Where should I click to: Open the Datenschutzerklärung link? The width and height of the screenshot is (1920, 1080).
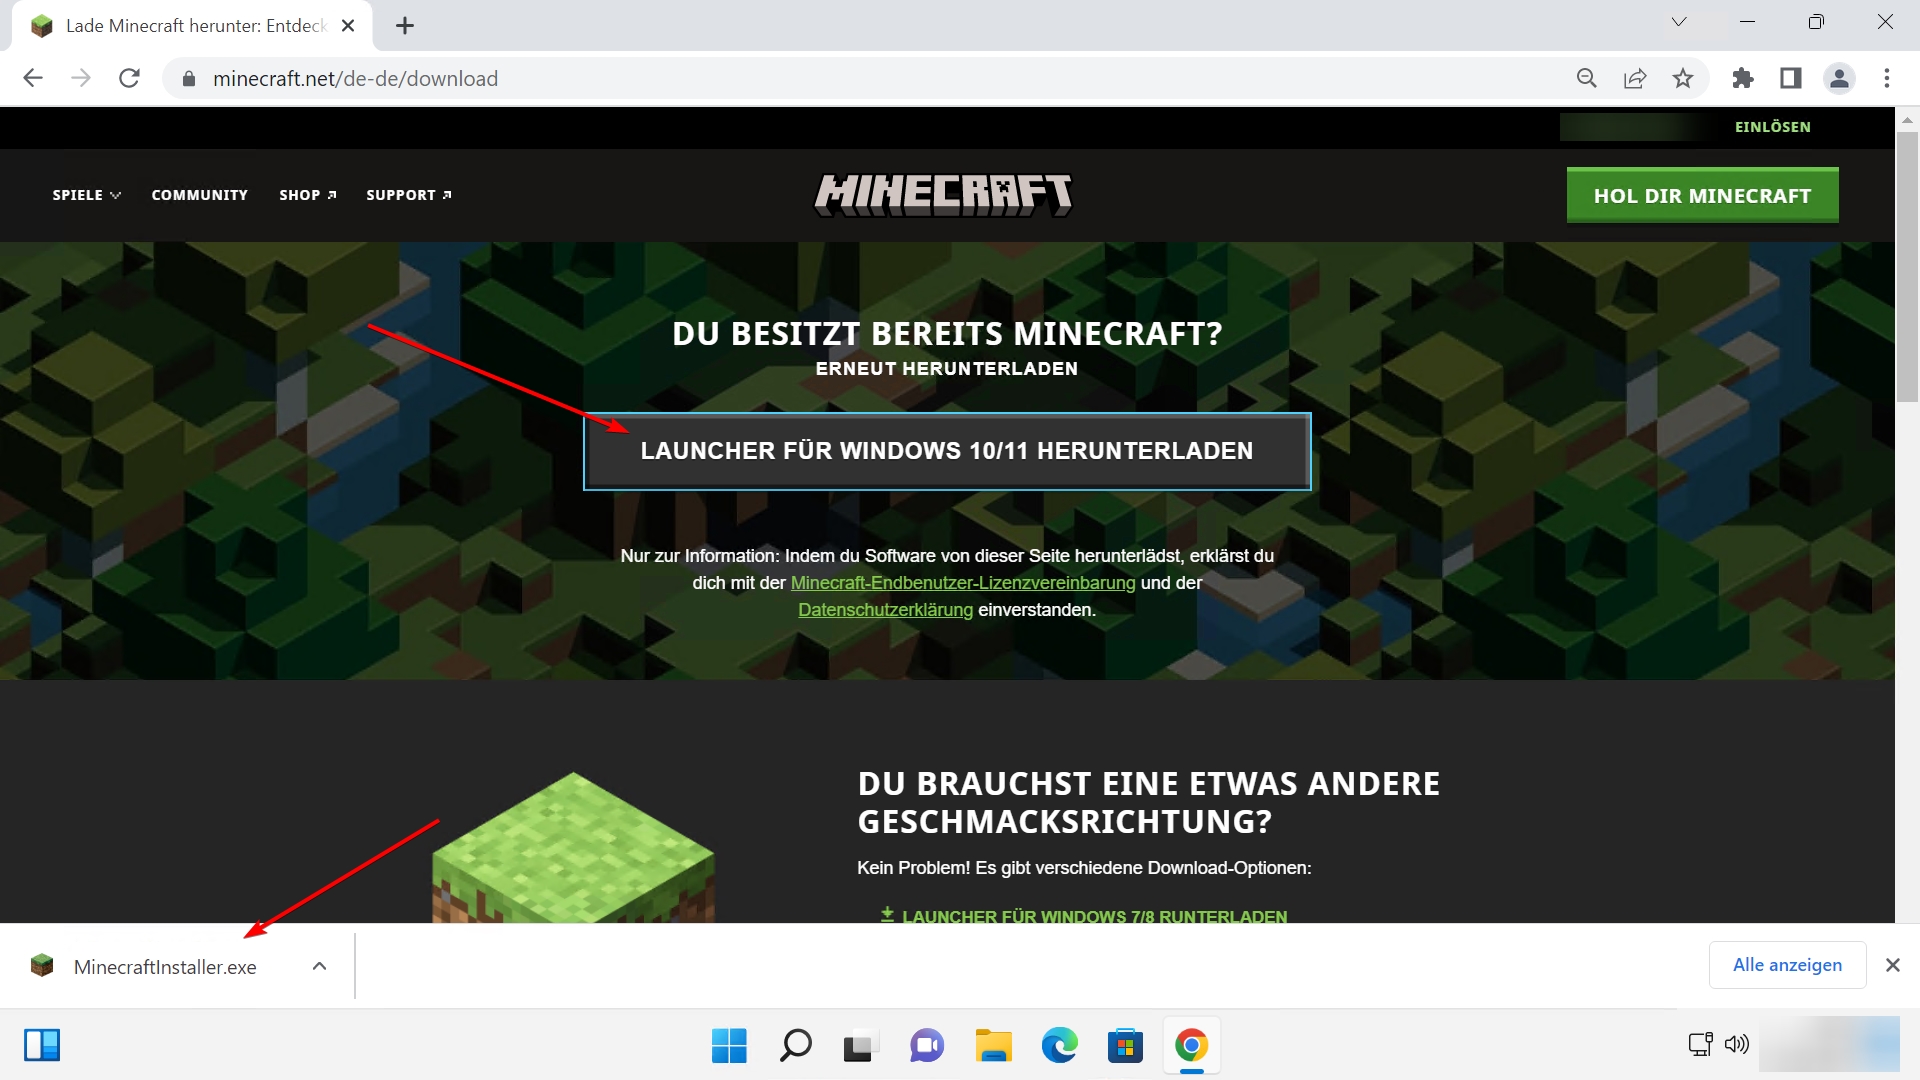point(885,610)
